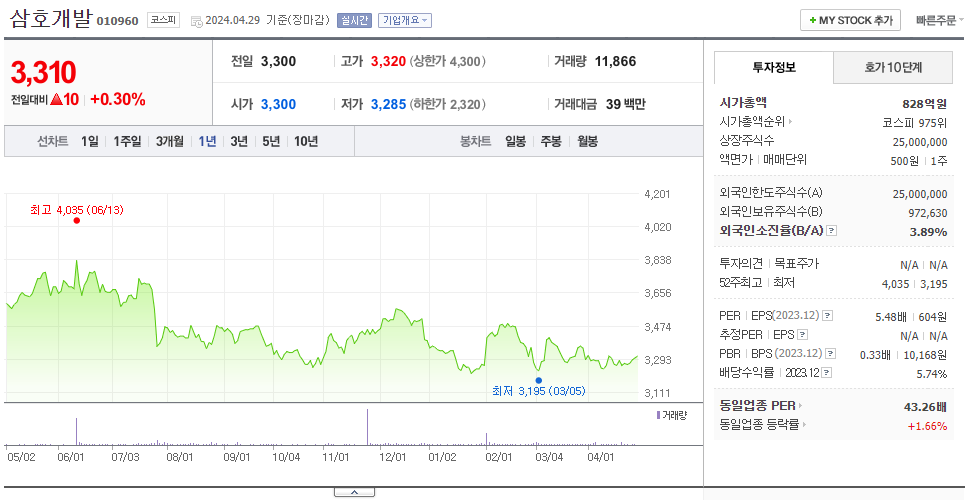This screenshot has width=968, height=500.
Task: Click 외국인소진율 value 3.89%
Action: pos(928,231)
